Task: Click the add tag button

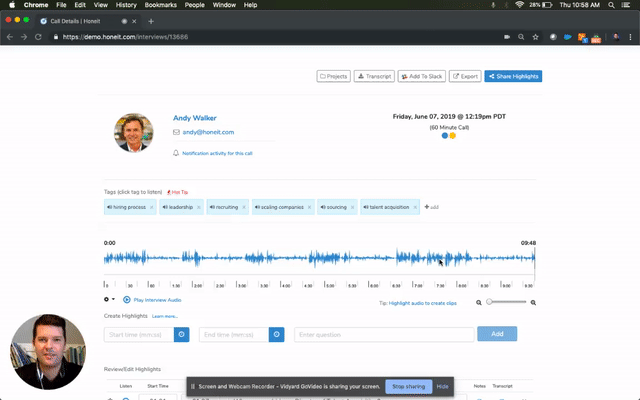Action: point(431,207)
